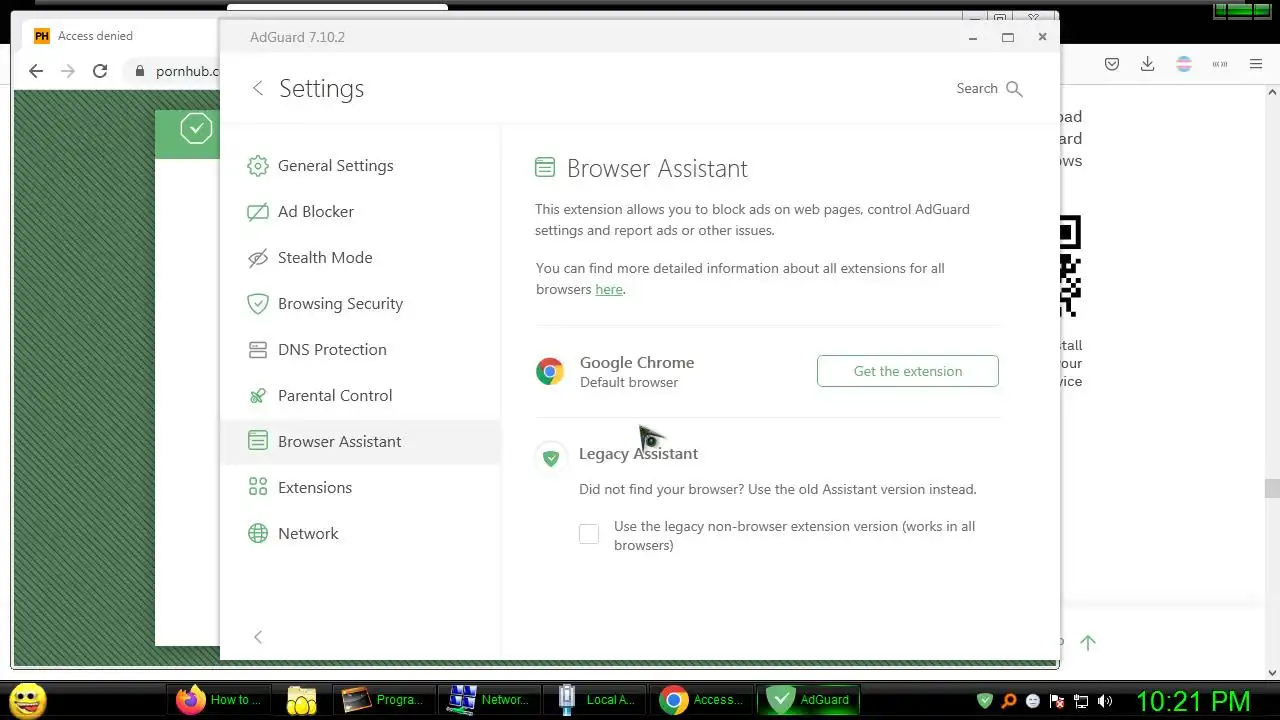This screenshot has width=1280, height=720.
Task: Click the Google Chrome logo icon
Action: click(549, 371)
